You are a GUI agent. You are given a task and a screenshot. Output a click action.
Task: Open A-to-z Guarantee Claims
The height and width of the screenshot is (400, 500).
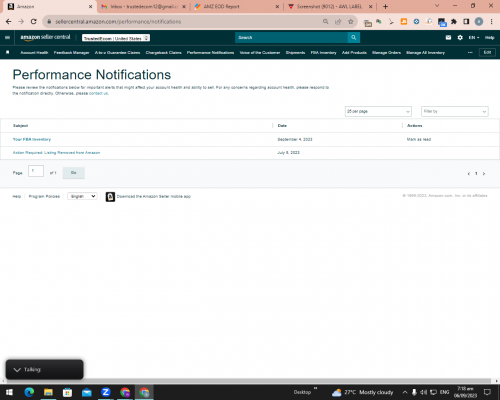coord(117,53)
